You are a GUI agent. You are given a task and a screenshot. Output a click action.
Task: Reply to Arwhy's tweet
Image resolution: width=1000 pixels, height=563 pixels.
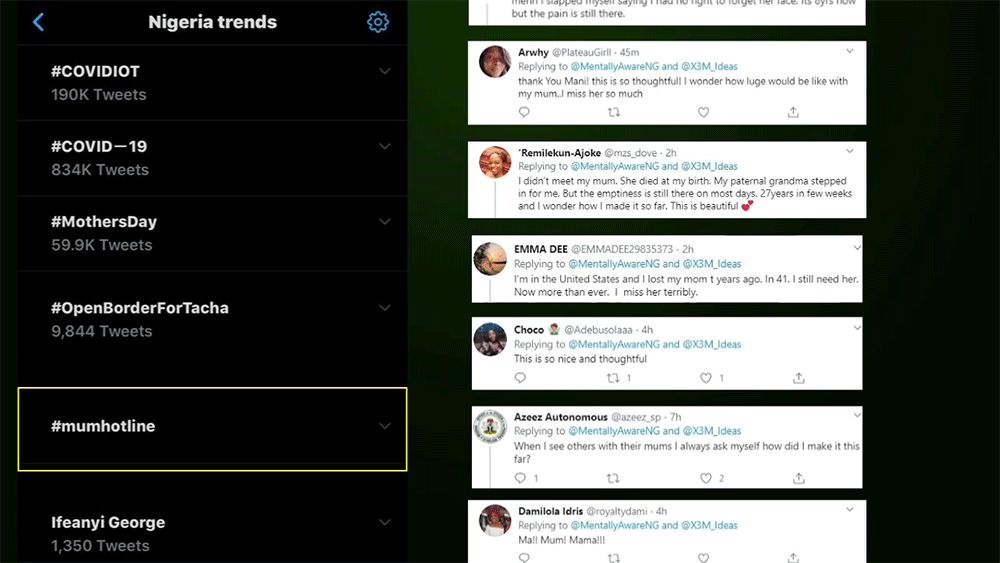524,112
